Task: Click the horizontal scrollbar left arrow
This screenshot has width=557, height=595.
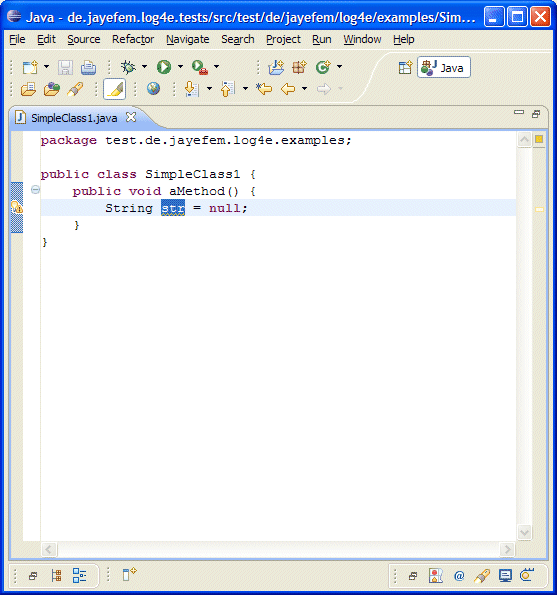Action: (x=49, y=549)
